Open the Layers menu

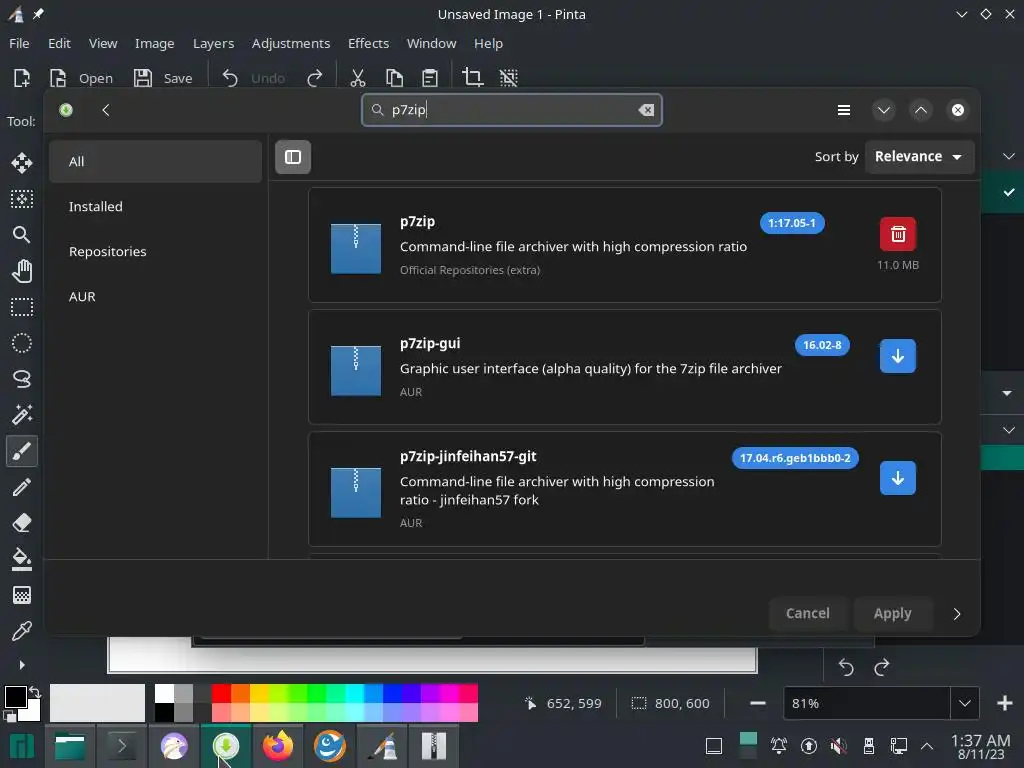pos(213,43)
